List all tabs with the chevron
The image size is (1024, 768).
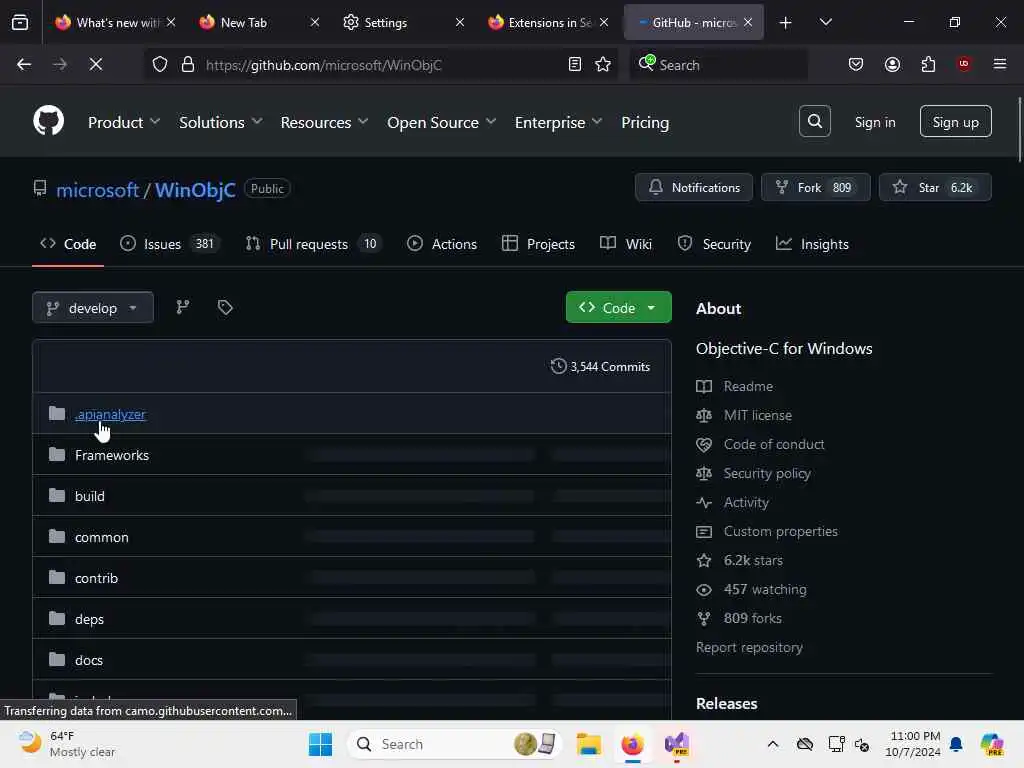tap(825, 23)
